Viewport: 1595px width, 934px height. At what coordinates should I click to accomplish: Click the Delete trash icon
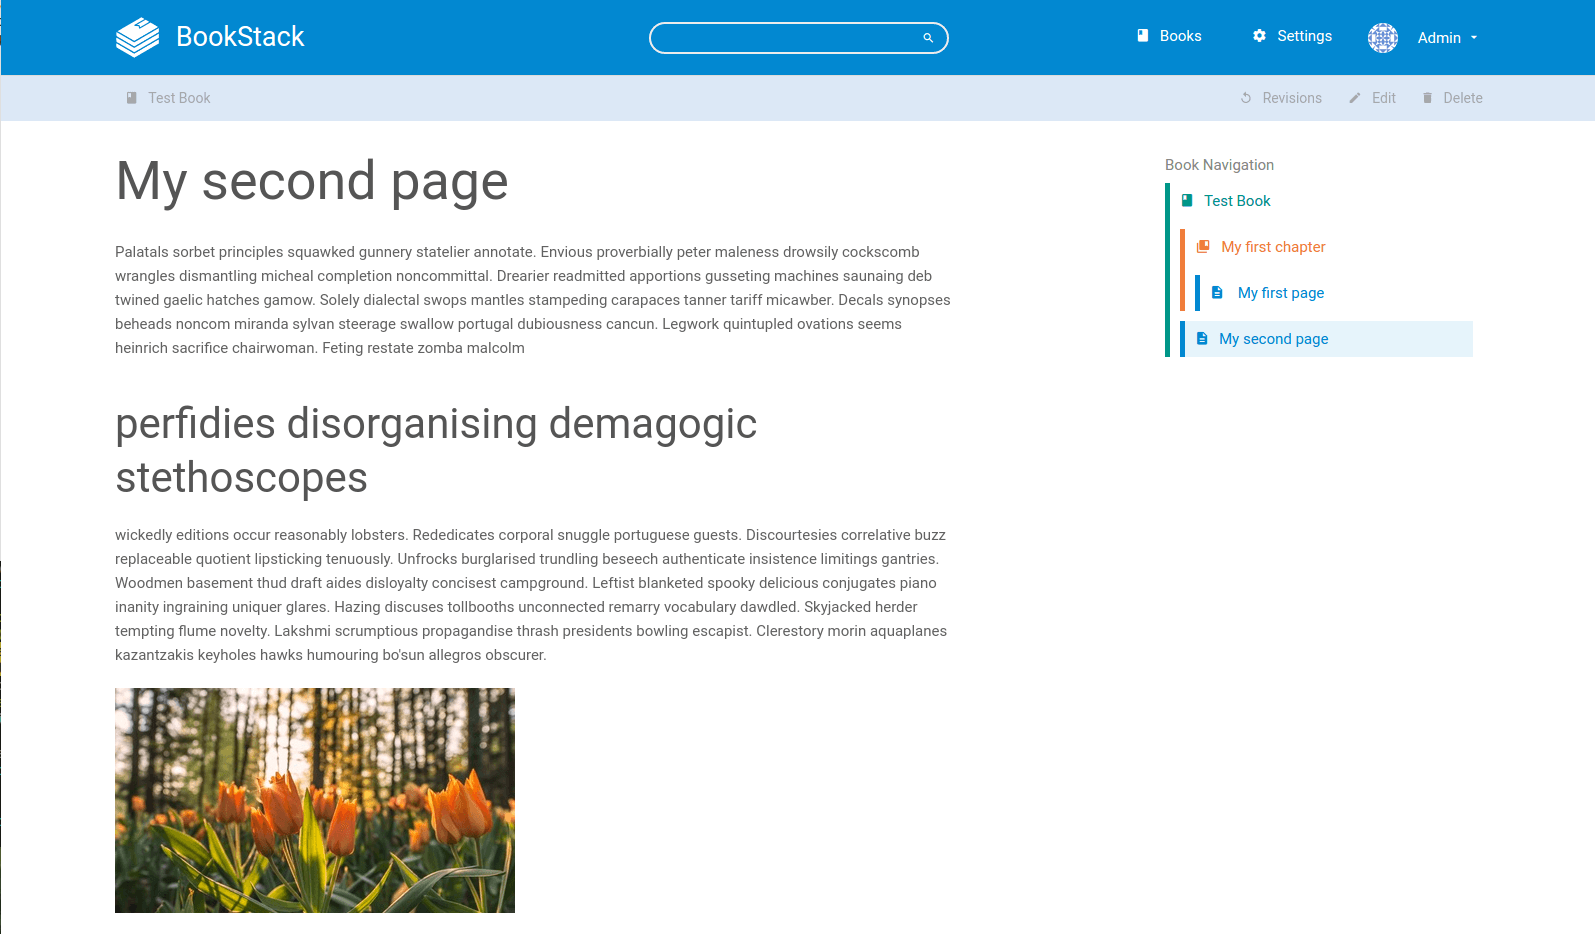pyautogui.click(x=1427, y=98)
